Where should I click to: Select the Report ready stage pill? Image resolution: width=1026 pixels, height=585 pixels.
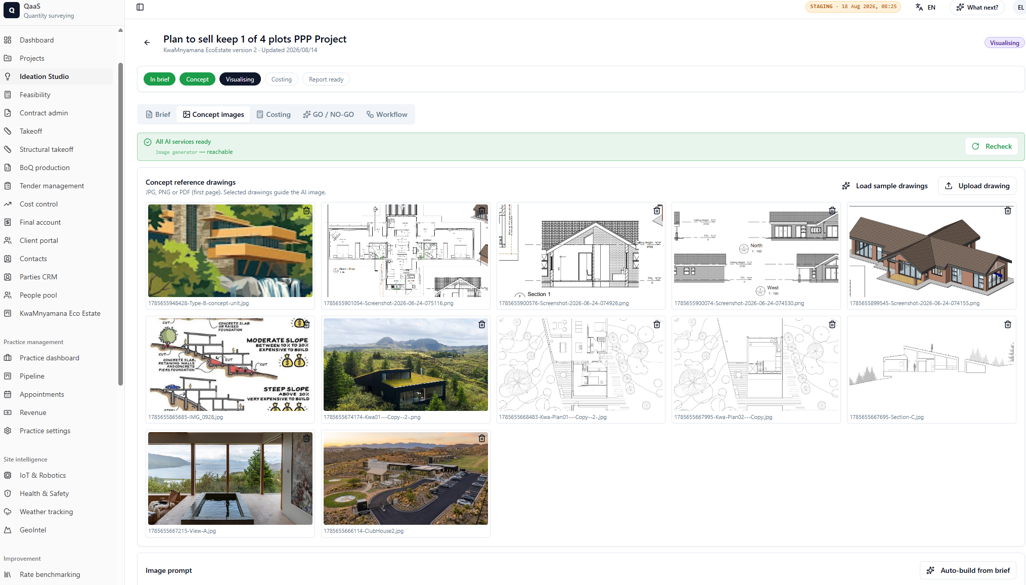[326, 79]
